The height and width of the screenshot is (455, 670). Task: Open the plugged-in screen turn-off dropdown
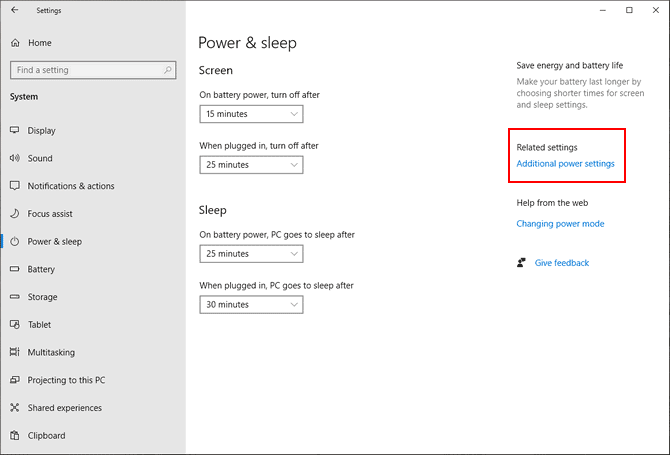pyautogui.click(x=251, y=165)
